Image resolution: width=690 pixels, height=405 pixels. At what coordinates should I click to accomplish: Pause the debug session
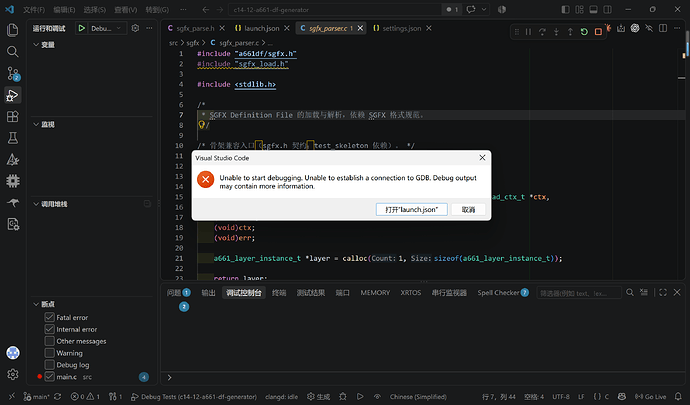click(x=528, y=32)
